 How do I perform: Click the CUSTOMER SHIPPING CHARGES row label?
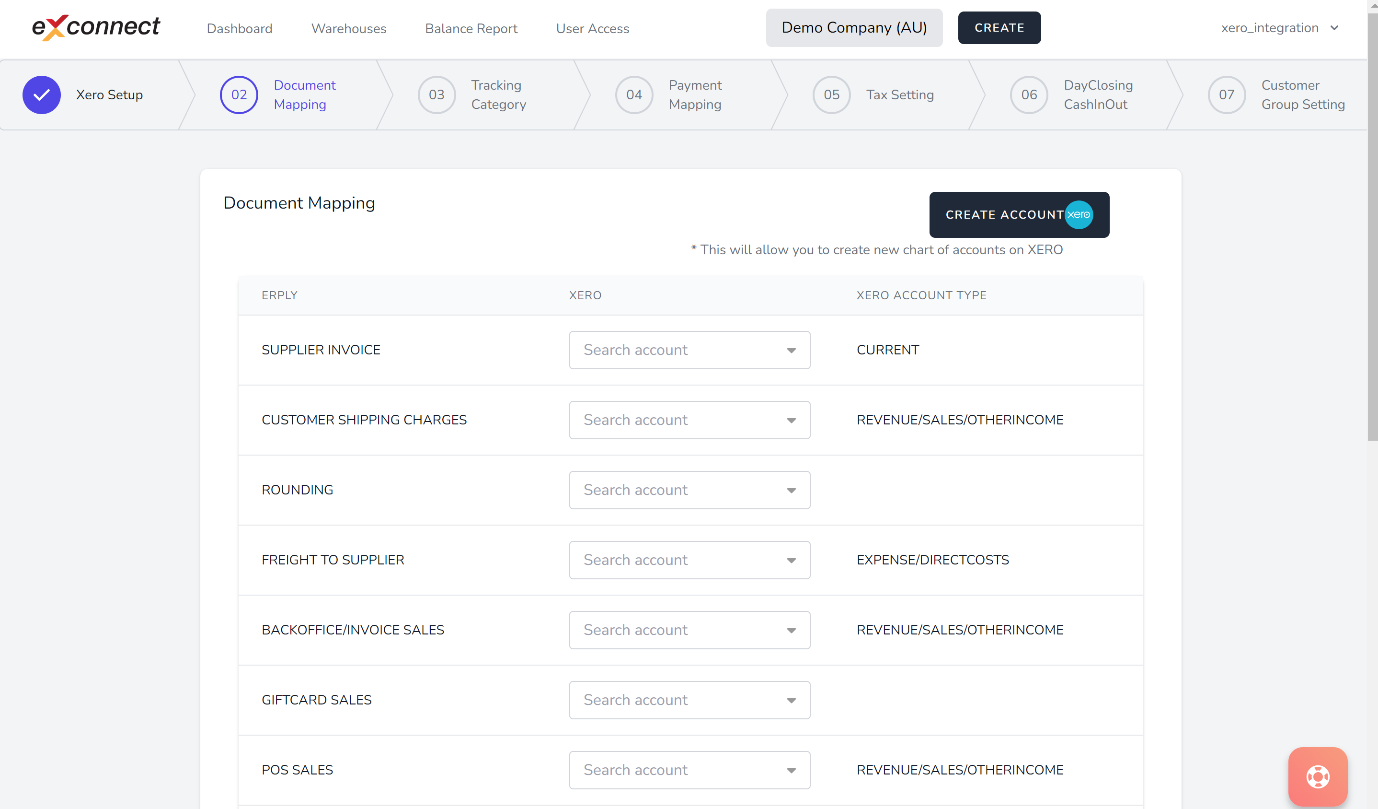pyautogui.click(x=364, y=420)
